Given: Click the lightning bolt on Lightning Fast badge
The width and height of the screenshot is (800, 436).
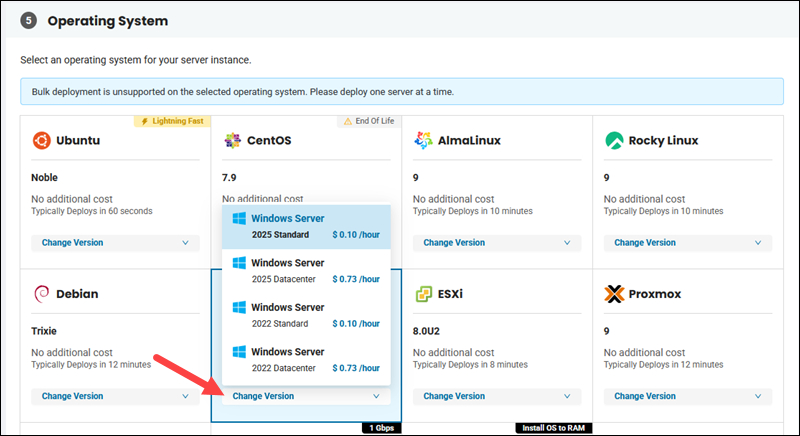Looking at the screenshot, I should (x=144, y=121).
